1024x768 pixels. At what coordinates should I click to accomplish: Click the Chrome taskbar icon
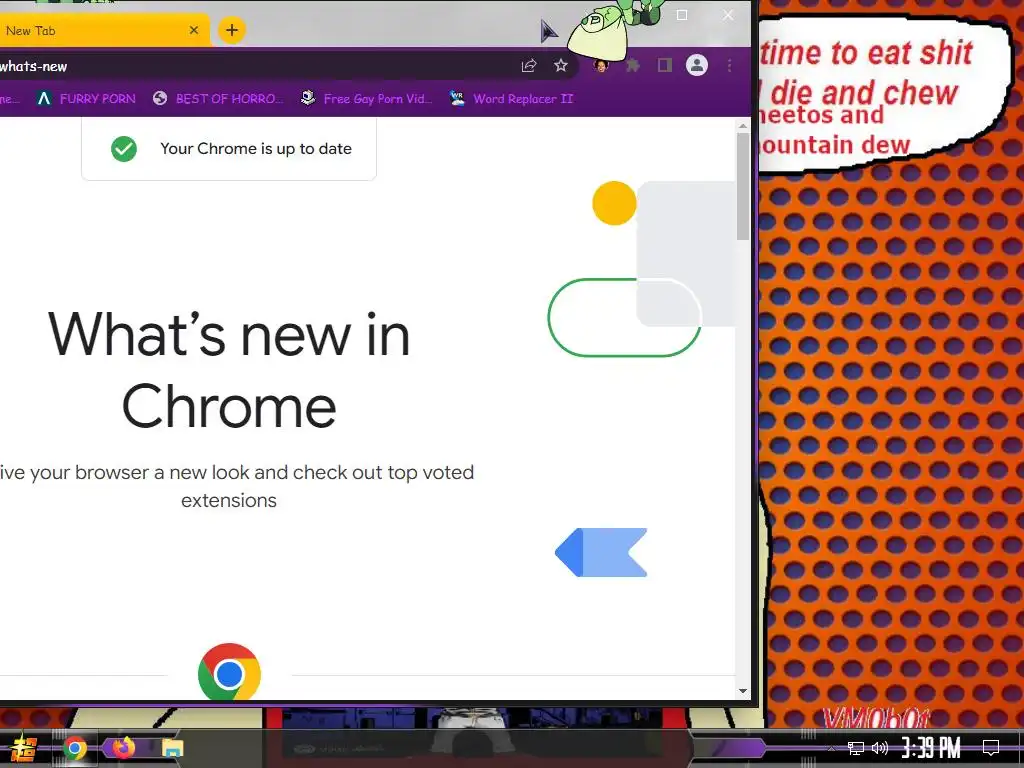[x=75, y=748]
